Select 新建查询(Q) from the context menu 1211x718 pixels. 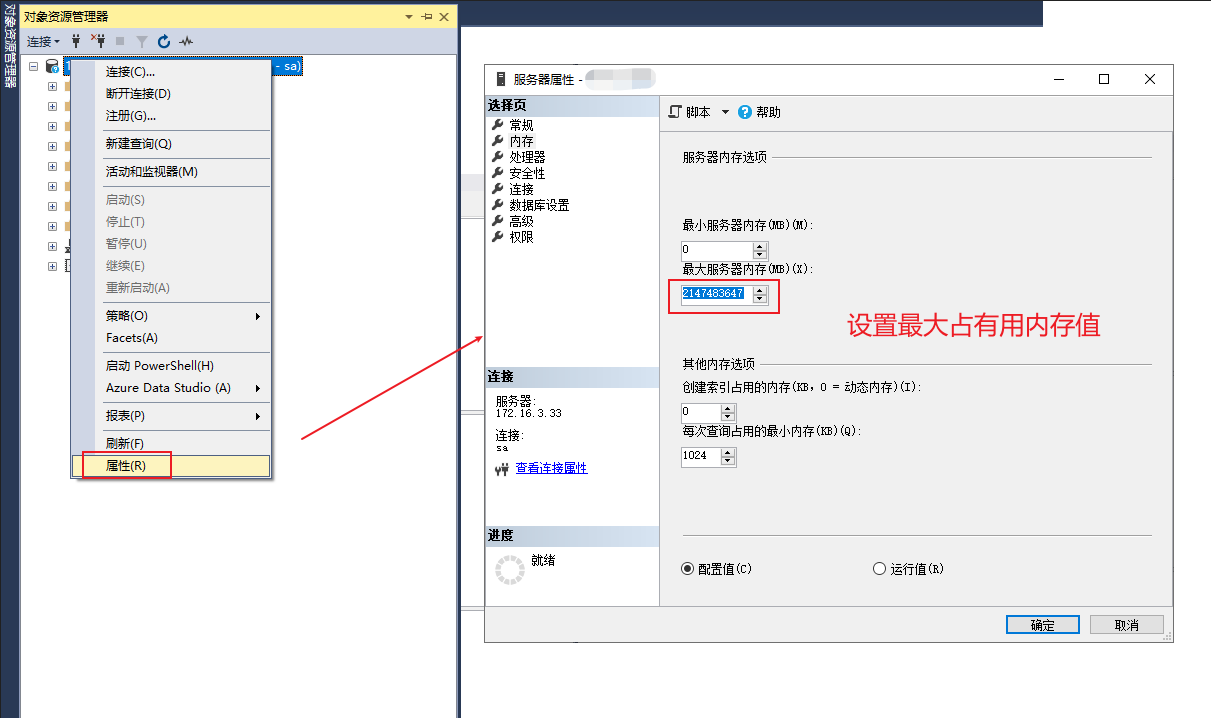coord(139,144)
